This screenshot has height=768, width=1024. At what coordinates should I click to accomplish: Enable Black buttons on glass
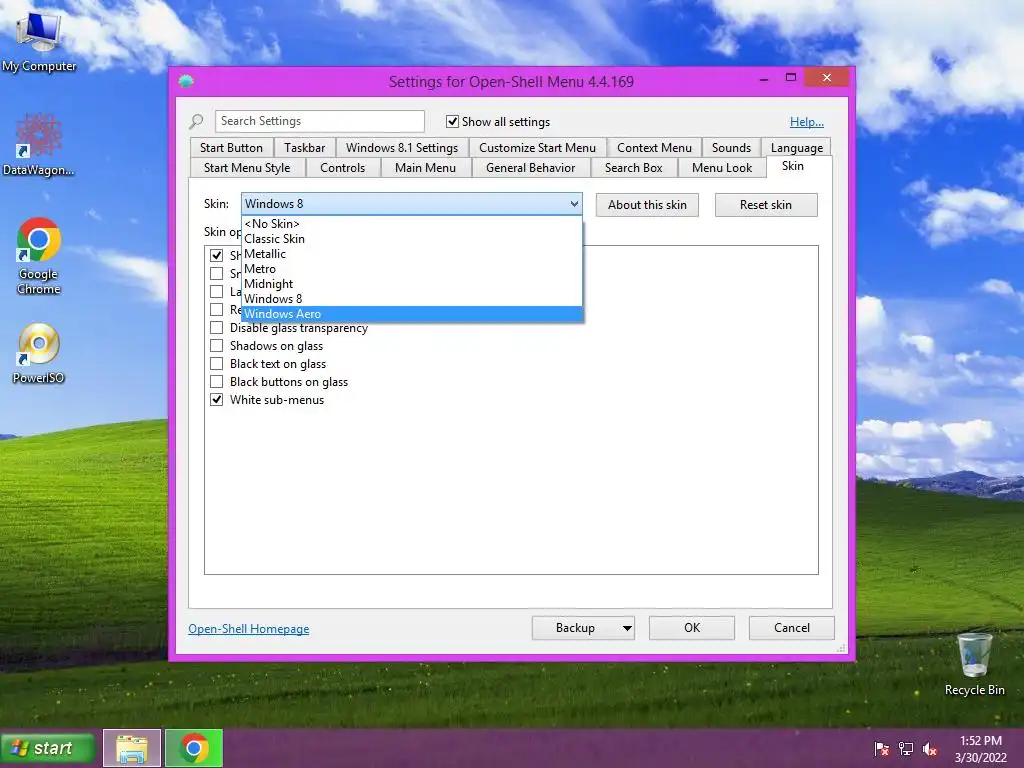tap(216, 382)
